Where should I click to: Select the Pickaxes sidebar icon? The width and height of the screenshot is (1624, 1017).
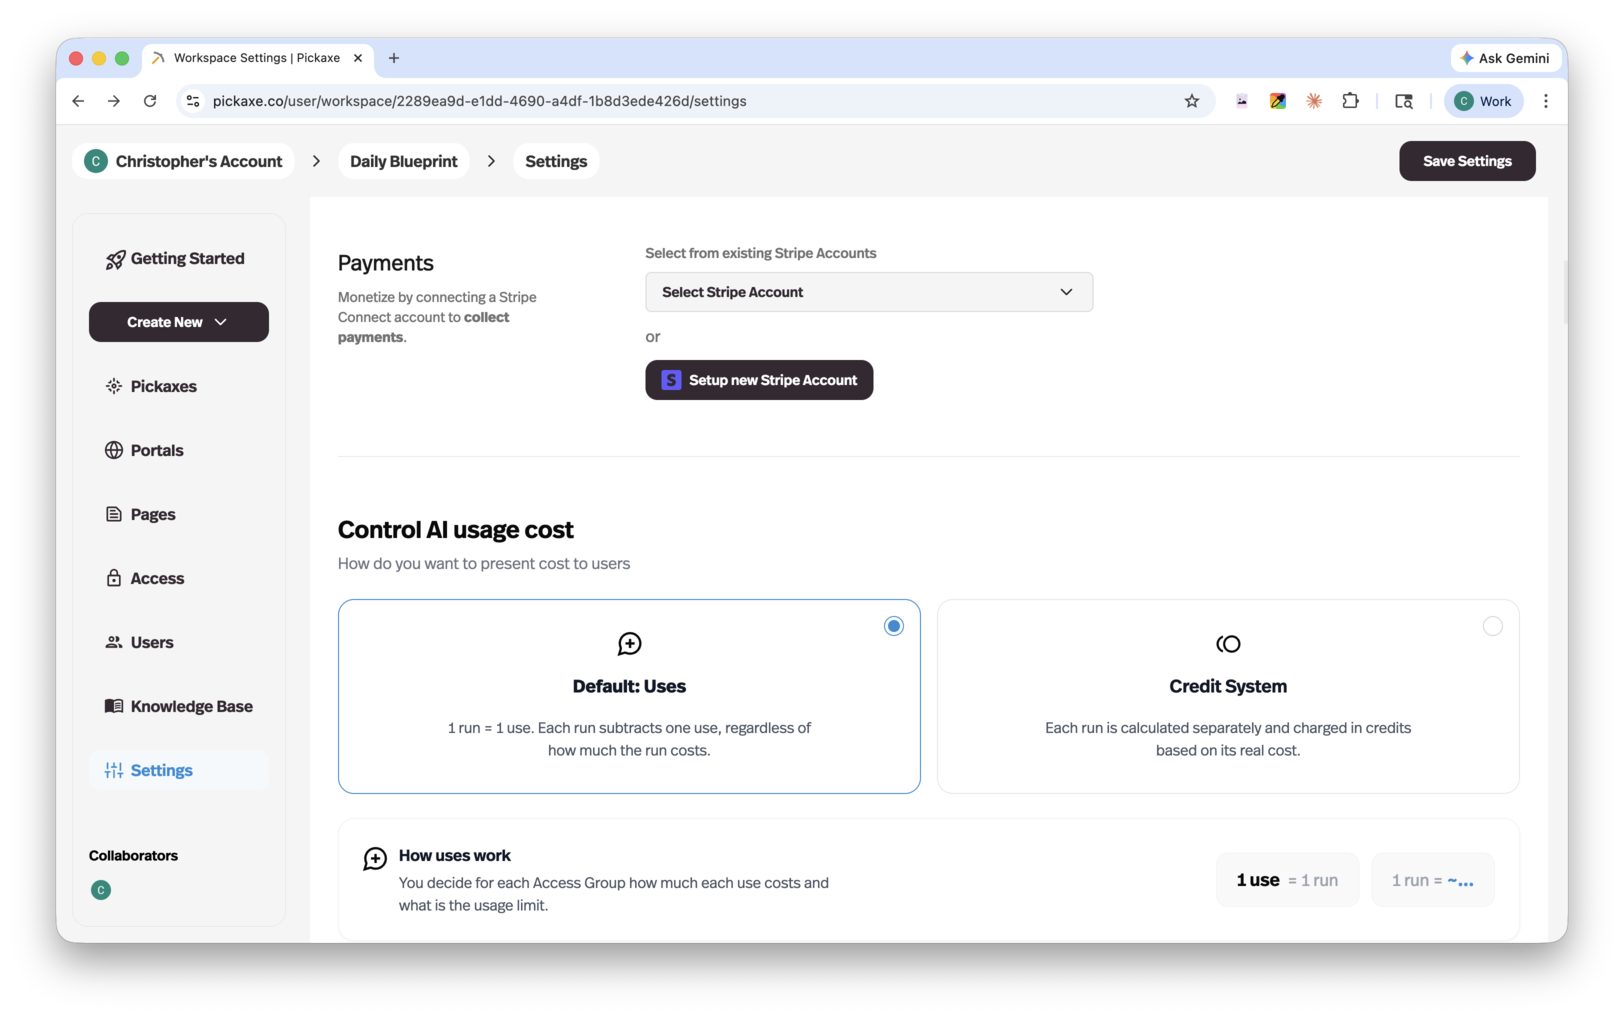[x=114, y=385]
